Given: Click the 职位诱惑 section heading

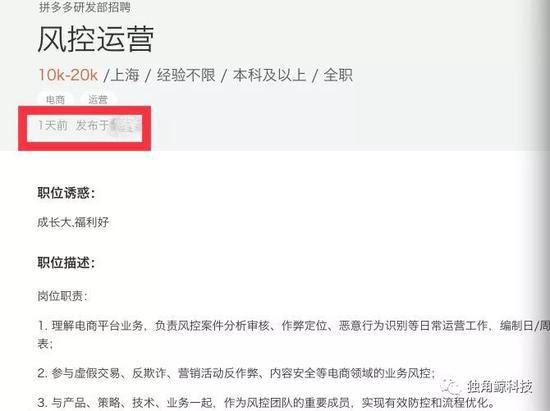Looking at the screenshot, I should tap(66, 193).
